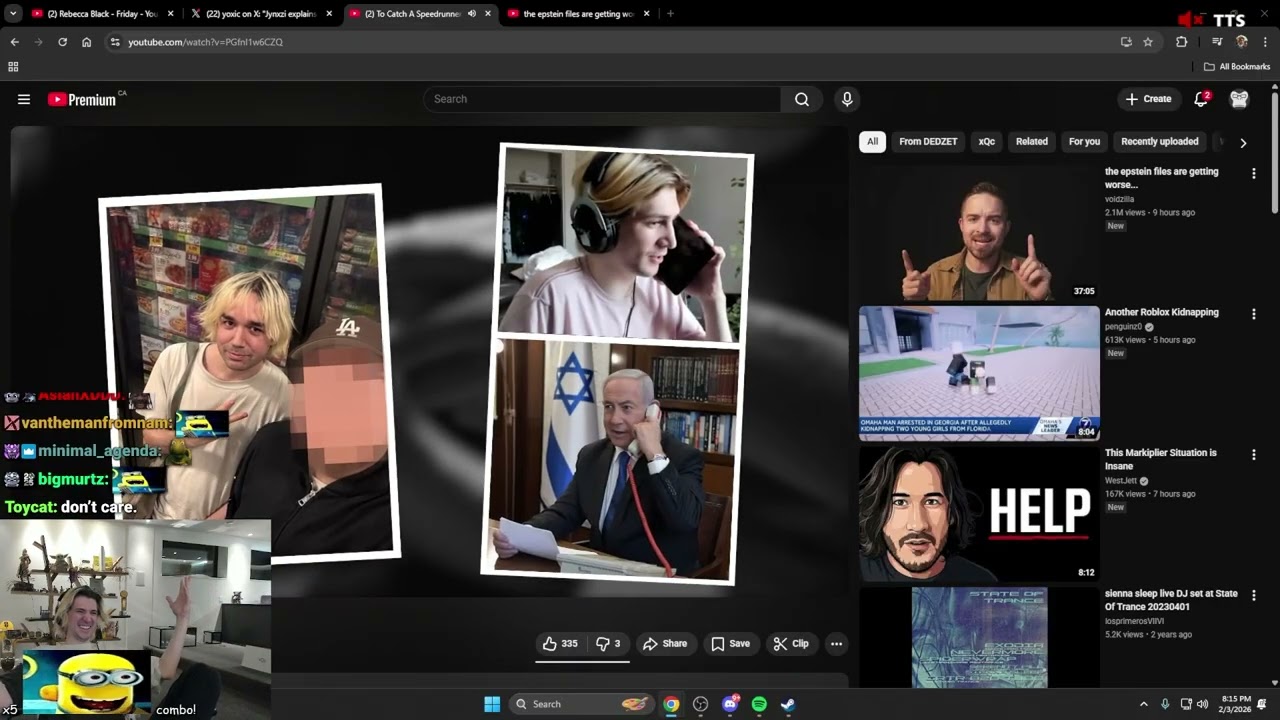The image size is (1280, 720).
Task: Click the site info icon in address bar
Action: coord(115,42)
